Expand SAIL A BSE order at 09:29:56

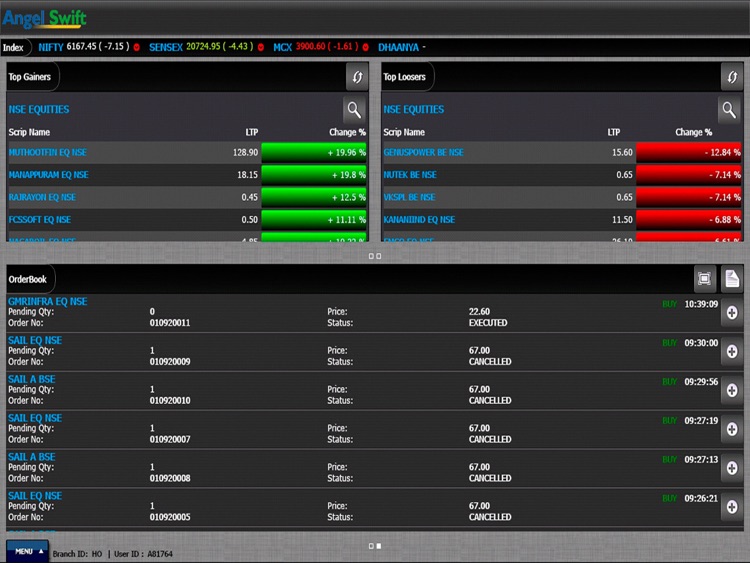point(732,390)
